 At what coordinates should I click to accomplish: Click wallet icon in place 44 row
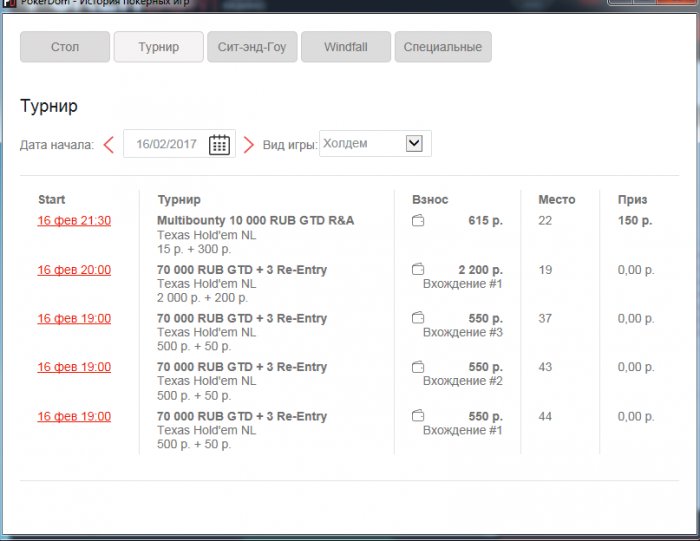pos(418,416)
